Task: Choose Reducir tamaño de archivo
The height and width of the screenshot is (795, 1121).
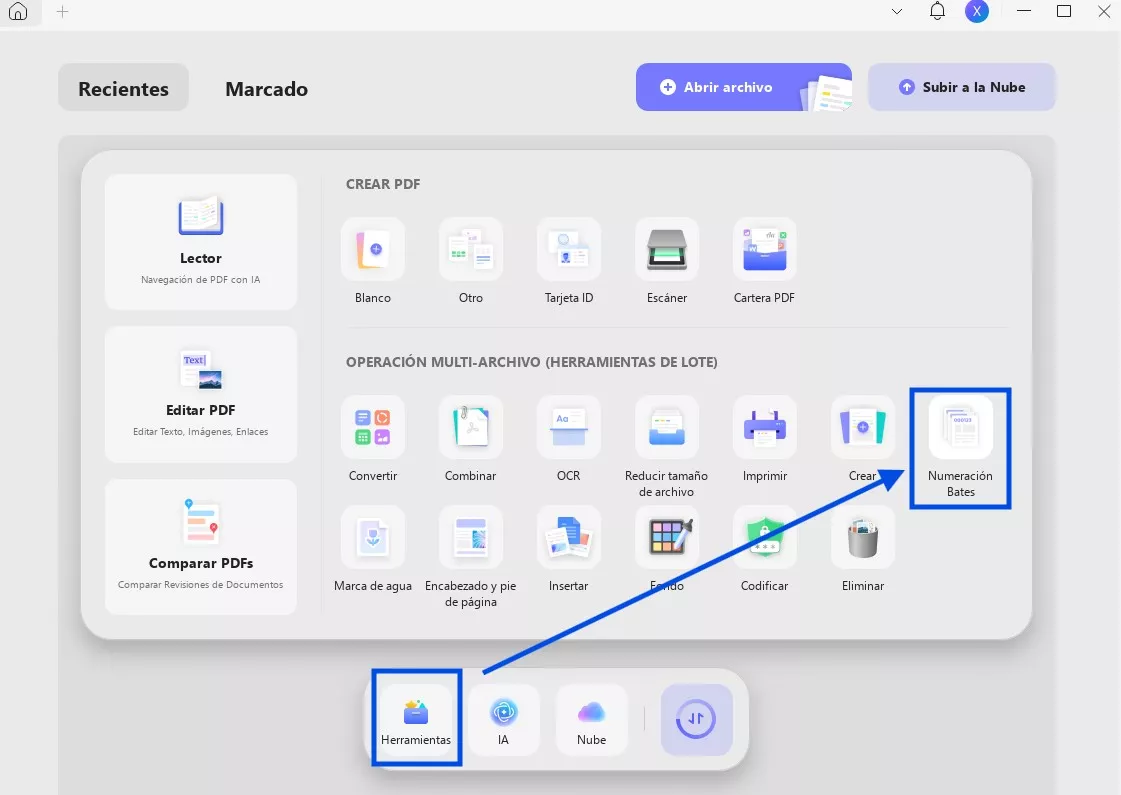Action: (666, 428)
